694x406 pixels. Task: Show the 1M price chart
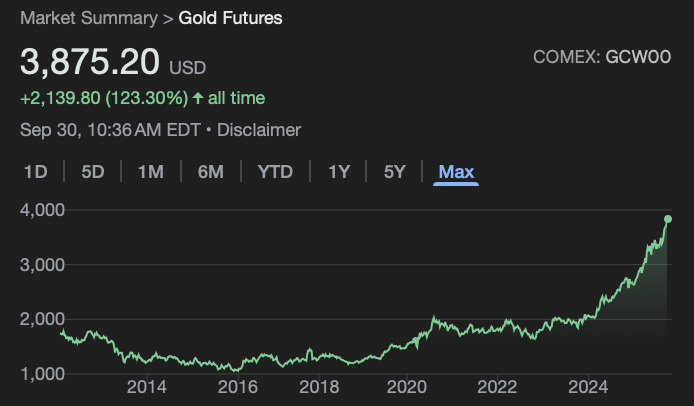(x=151, y=172)
